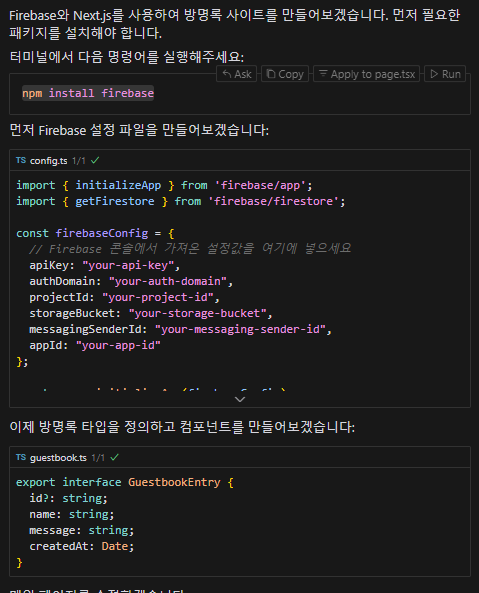Screen dimensions: 479x593
Task: Click the 'name: string;' line
Action: click(72, 514)
